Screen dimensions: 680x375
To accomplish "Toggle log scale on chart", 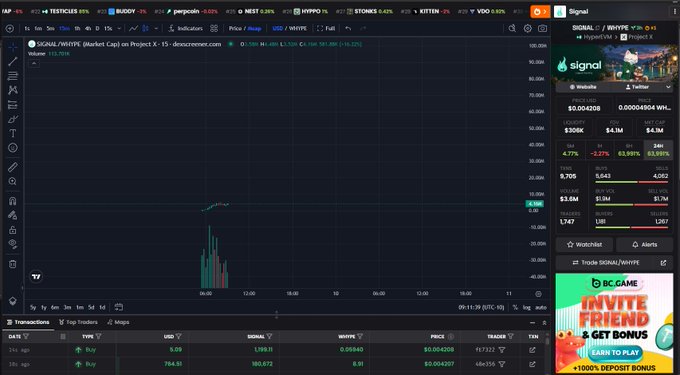I will coord(526,307).
